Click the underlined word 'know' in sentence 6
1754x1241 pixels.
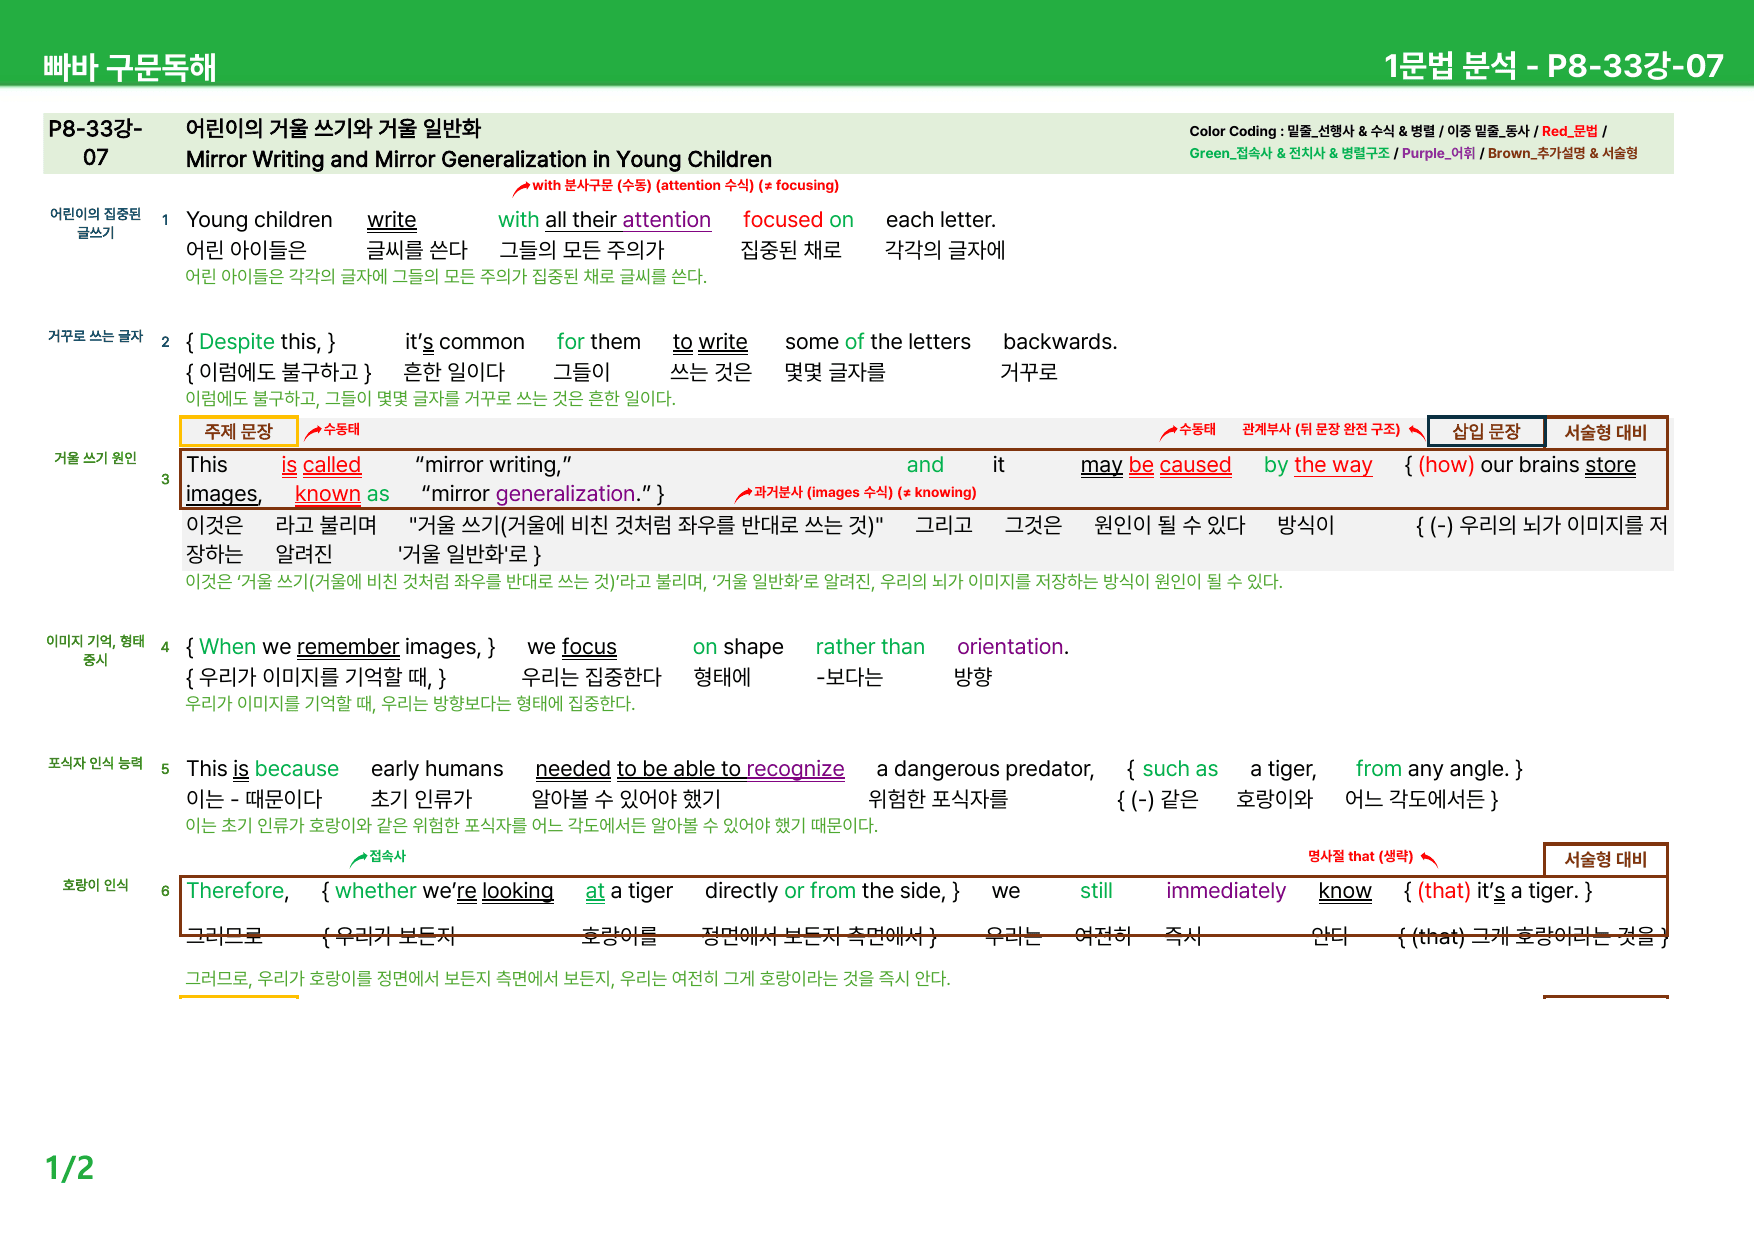[1345, 891]
